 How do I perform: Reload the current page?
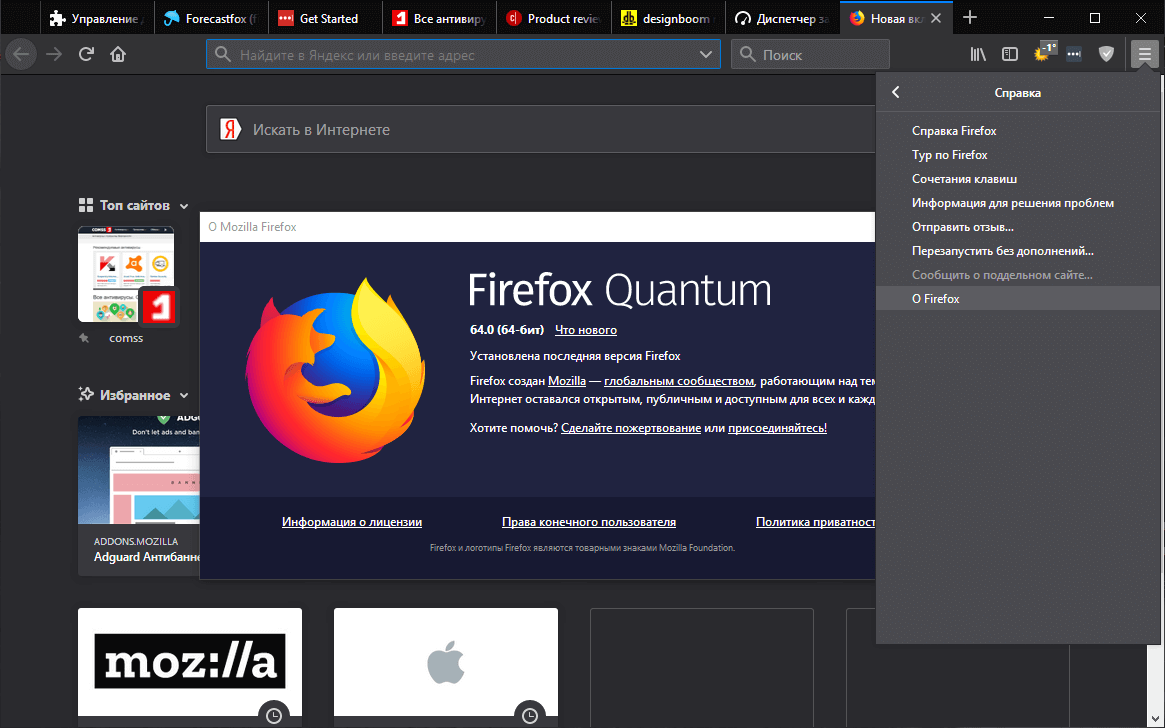[86, 54]
